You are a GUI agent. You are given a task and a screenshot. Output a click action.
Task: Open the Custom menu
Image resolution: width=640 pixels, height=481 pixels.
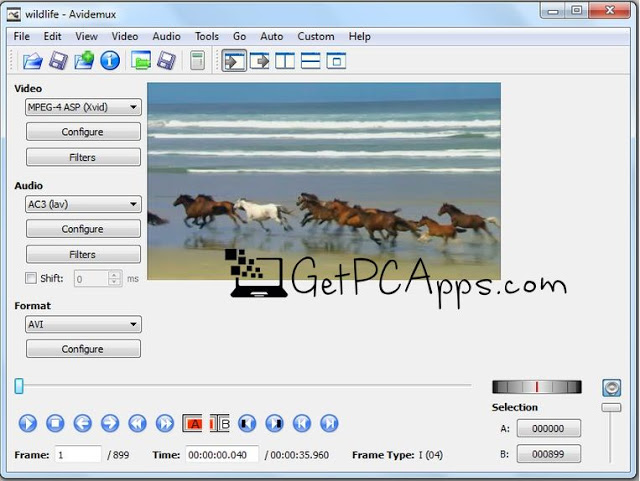316,36
